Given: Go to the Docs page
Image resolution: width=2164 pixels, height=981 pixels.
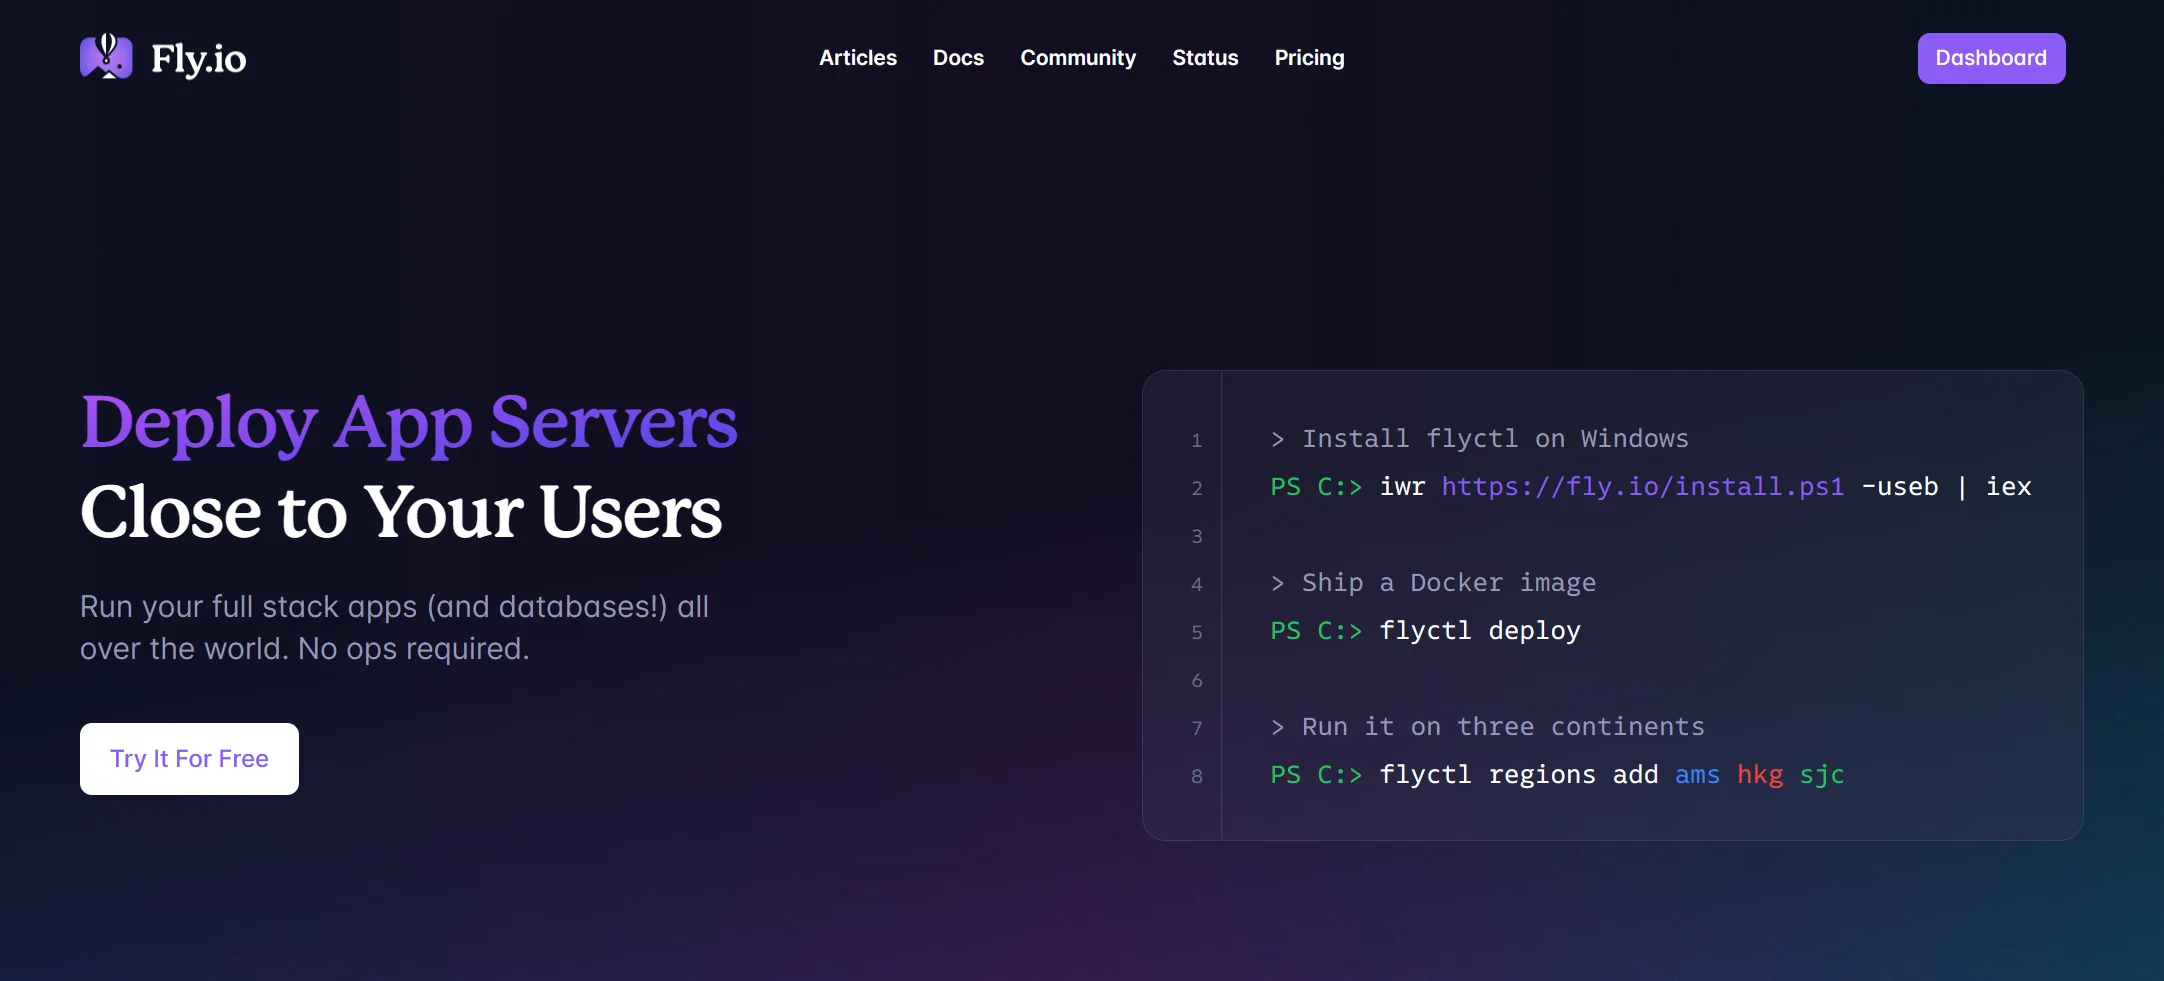Looking at the screenshot, I should pyautogui.click(x=958, y=58).
